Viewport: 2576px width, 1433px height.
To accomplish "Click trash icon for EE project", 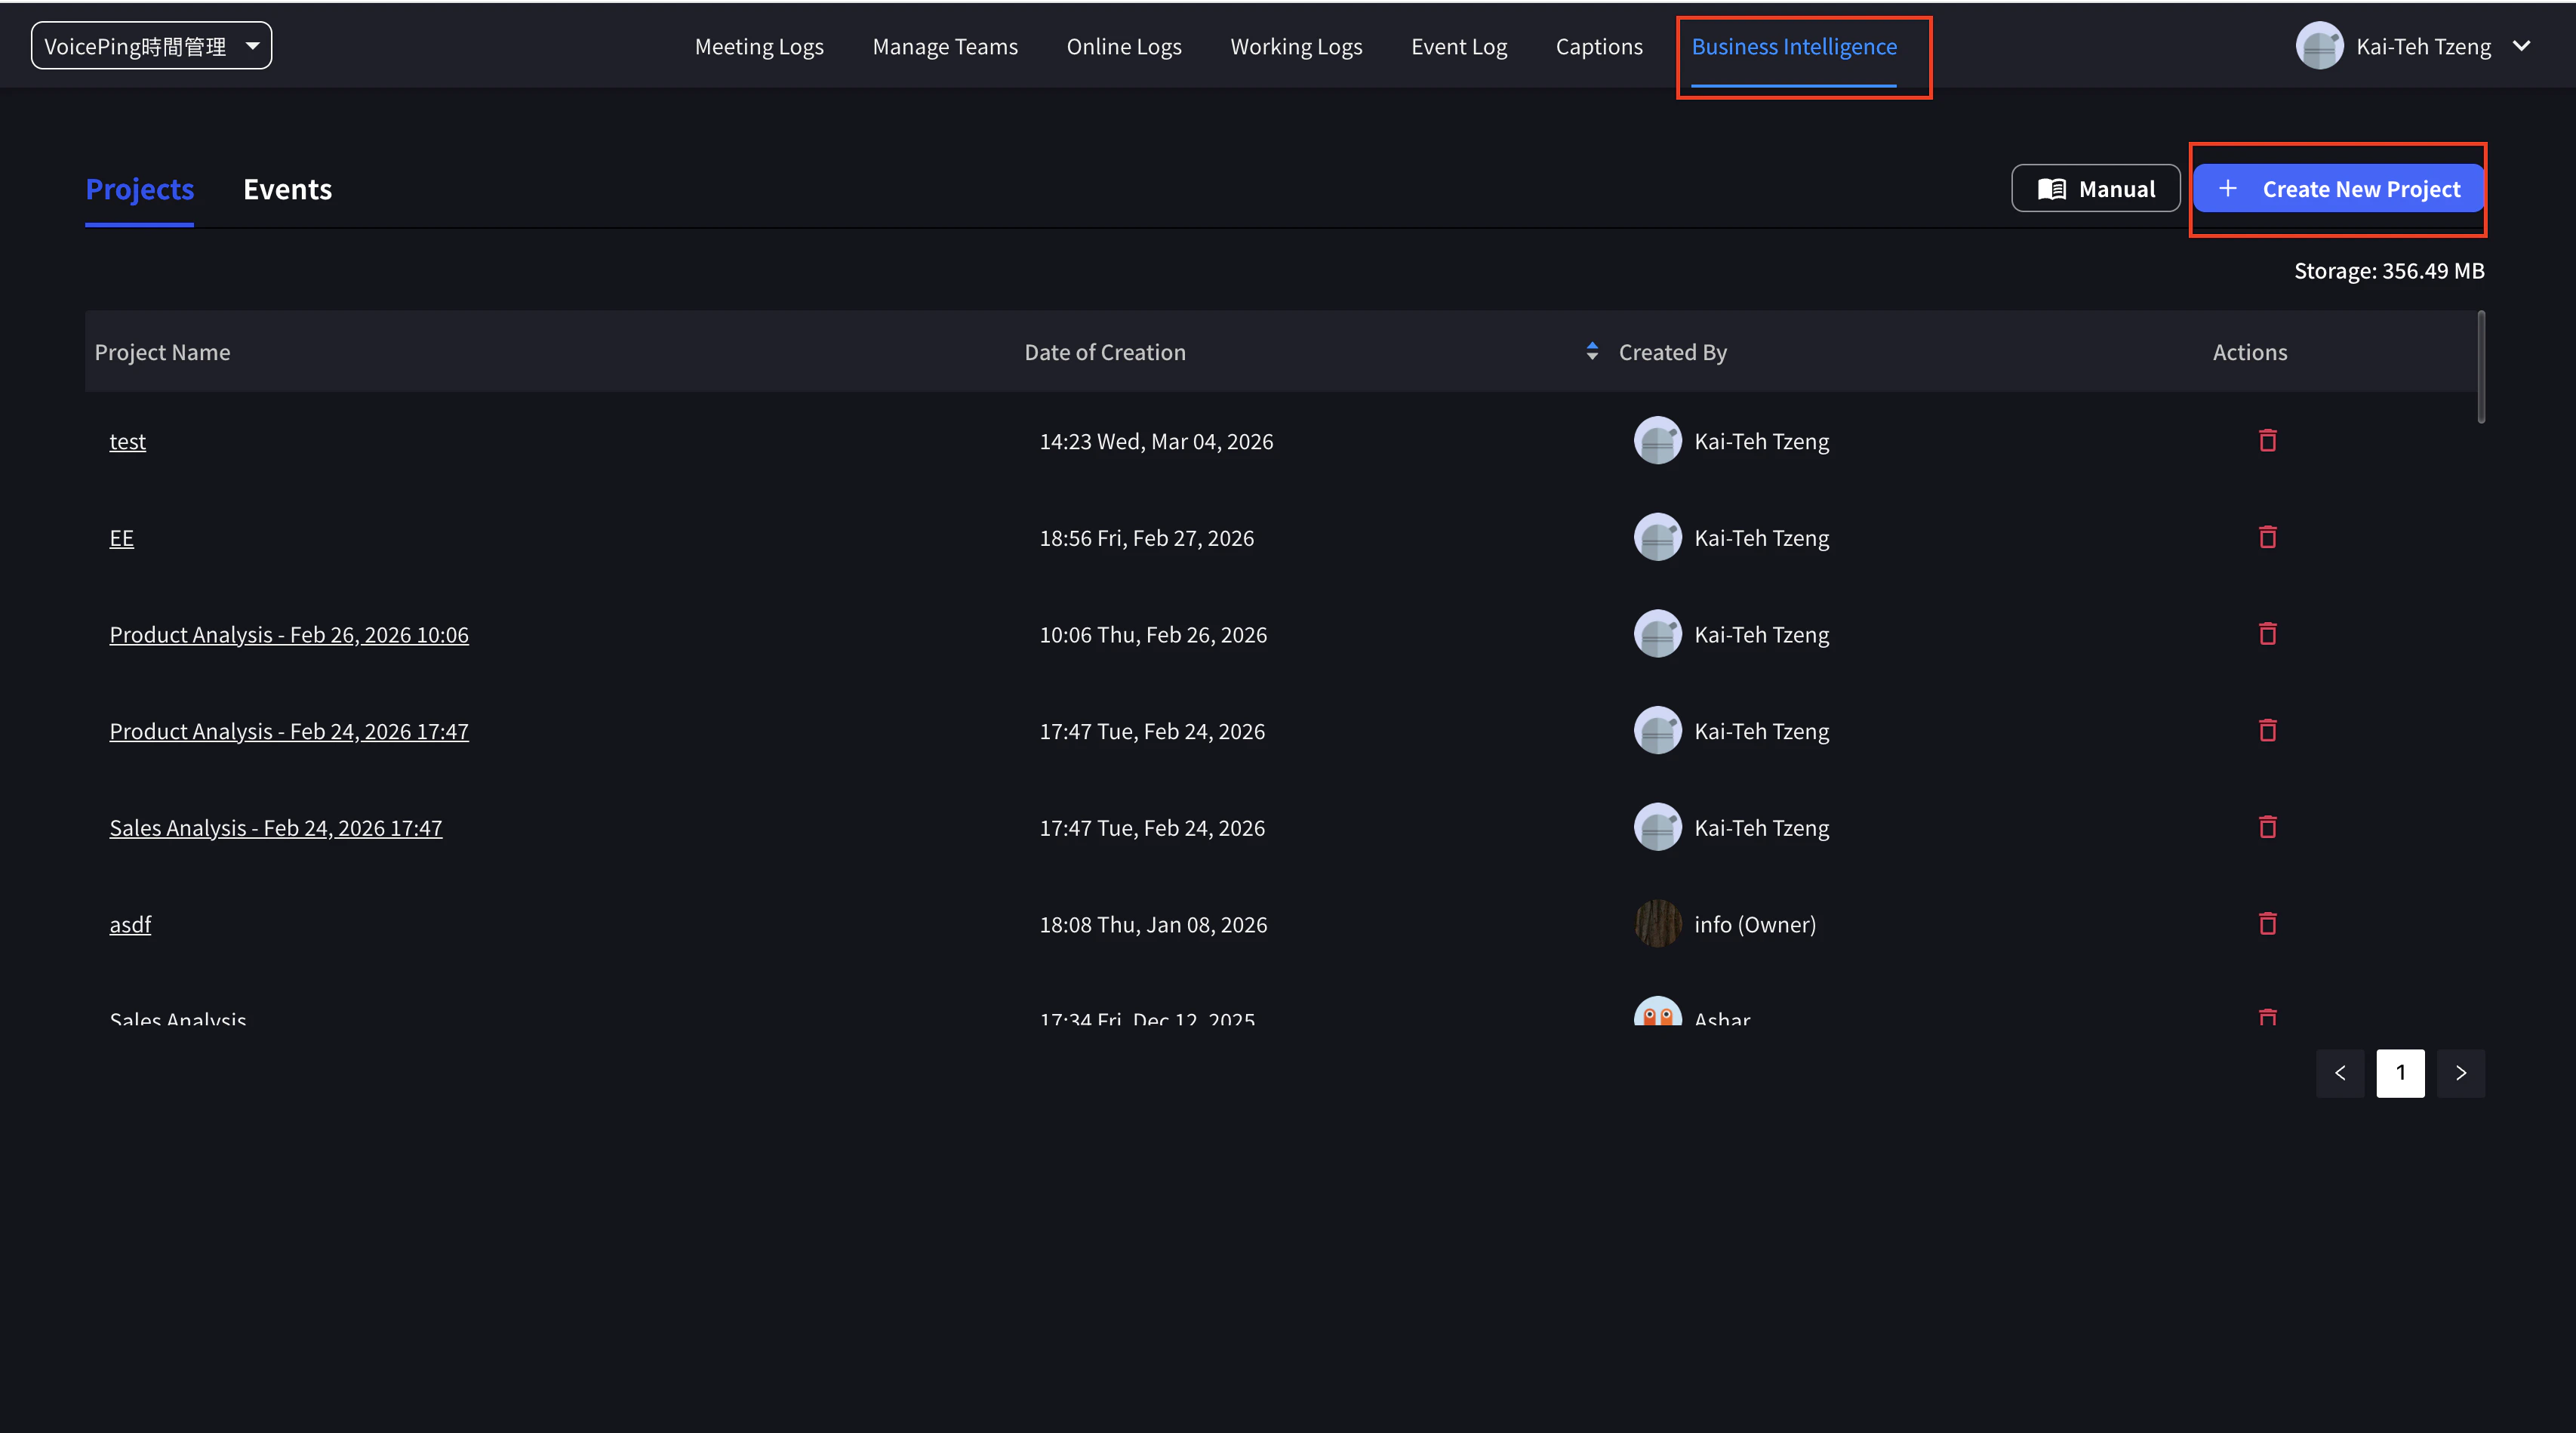I will click(2267, 538).
